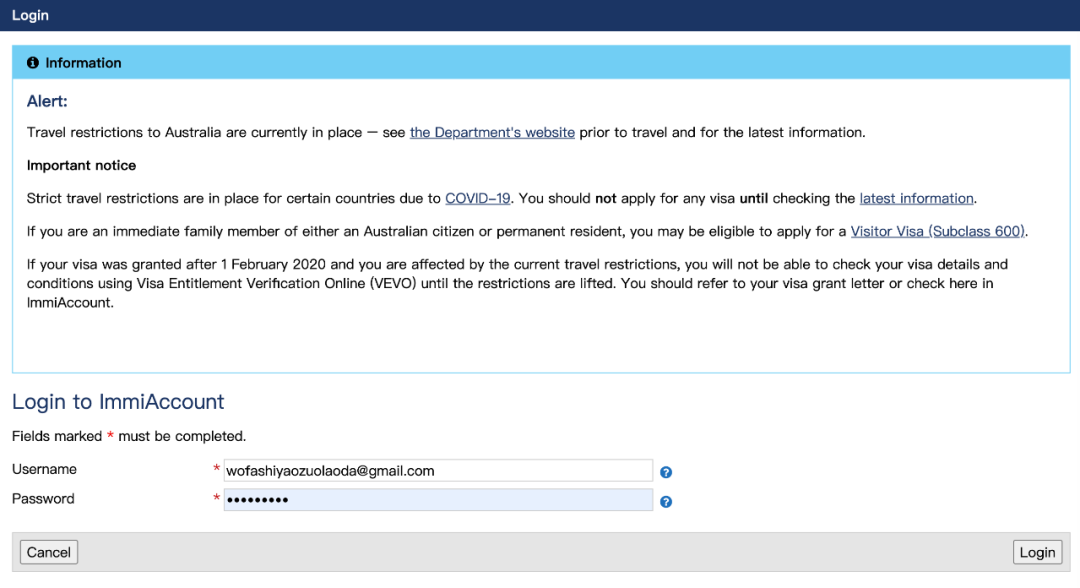Open the help icon beside Username field
1080x588 pixels.
pyautogui.click(x=666, y=472)
